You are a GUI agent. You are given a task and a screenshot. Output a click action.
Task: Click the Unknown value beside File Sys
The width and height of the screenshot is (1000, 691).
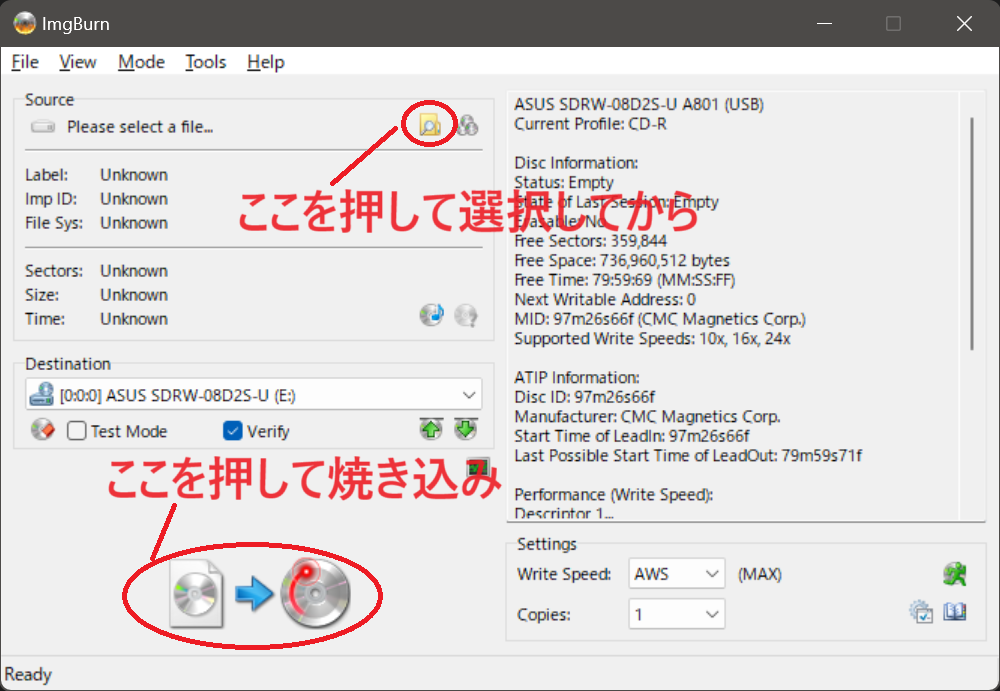[x=134, y=223]
